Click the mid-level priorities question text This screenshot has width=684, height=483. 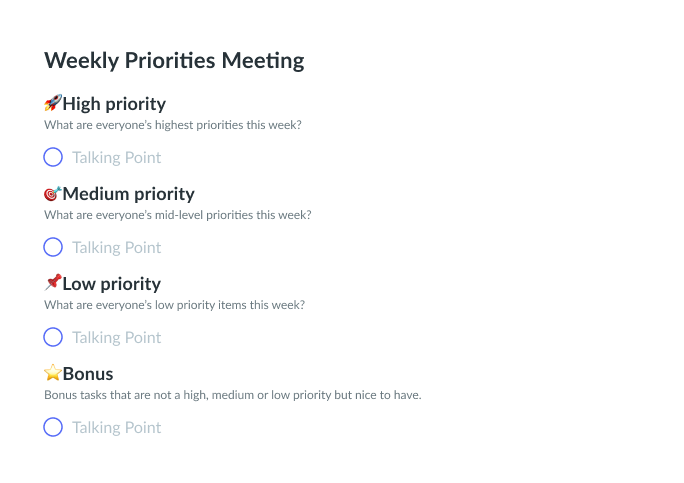(x=177, y=215)
